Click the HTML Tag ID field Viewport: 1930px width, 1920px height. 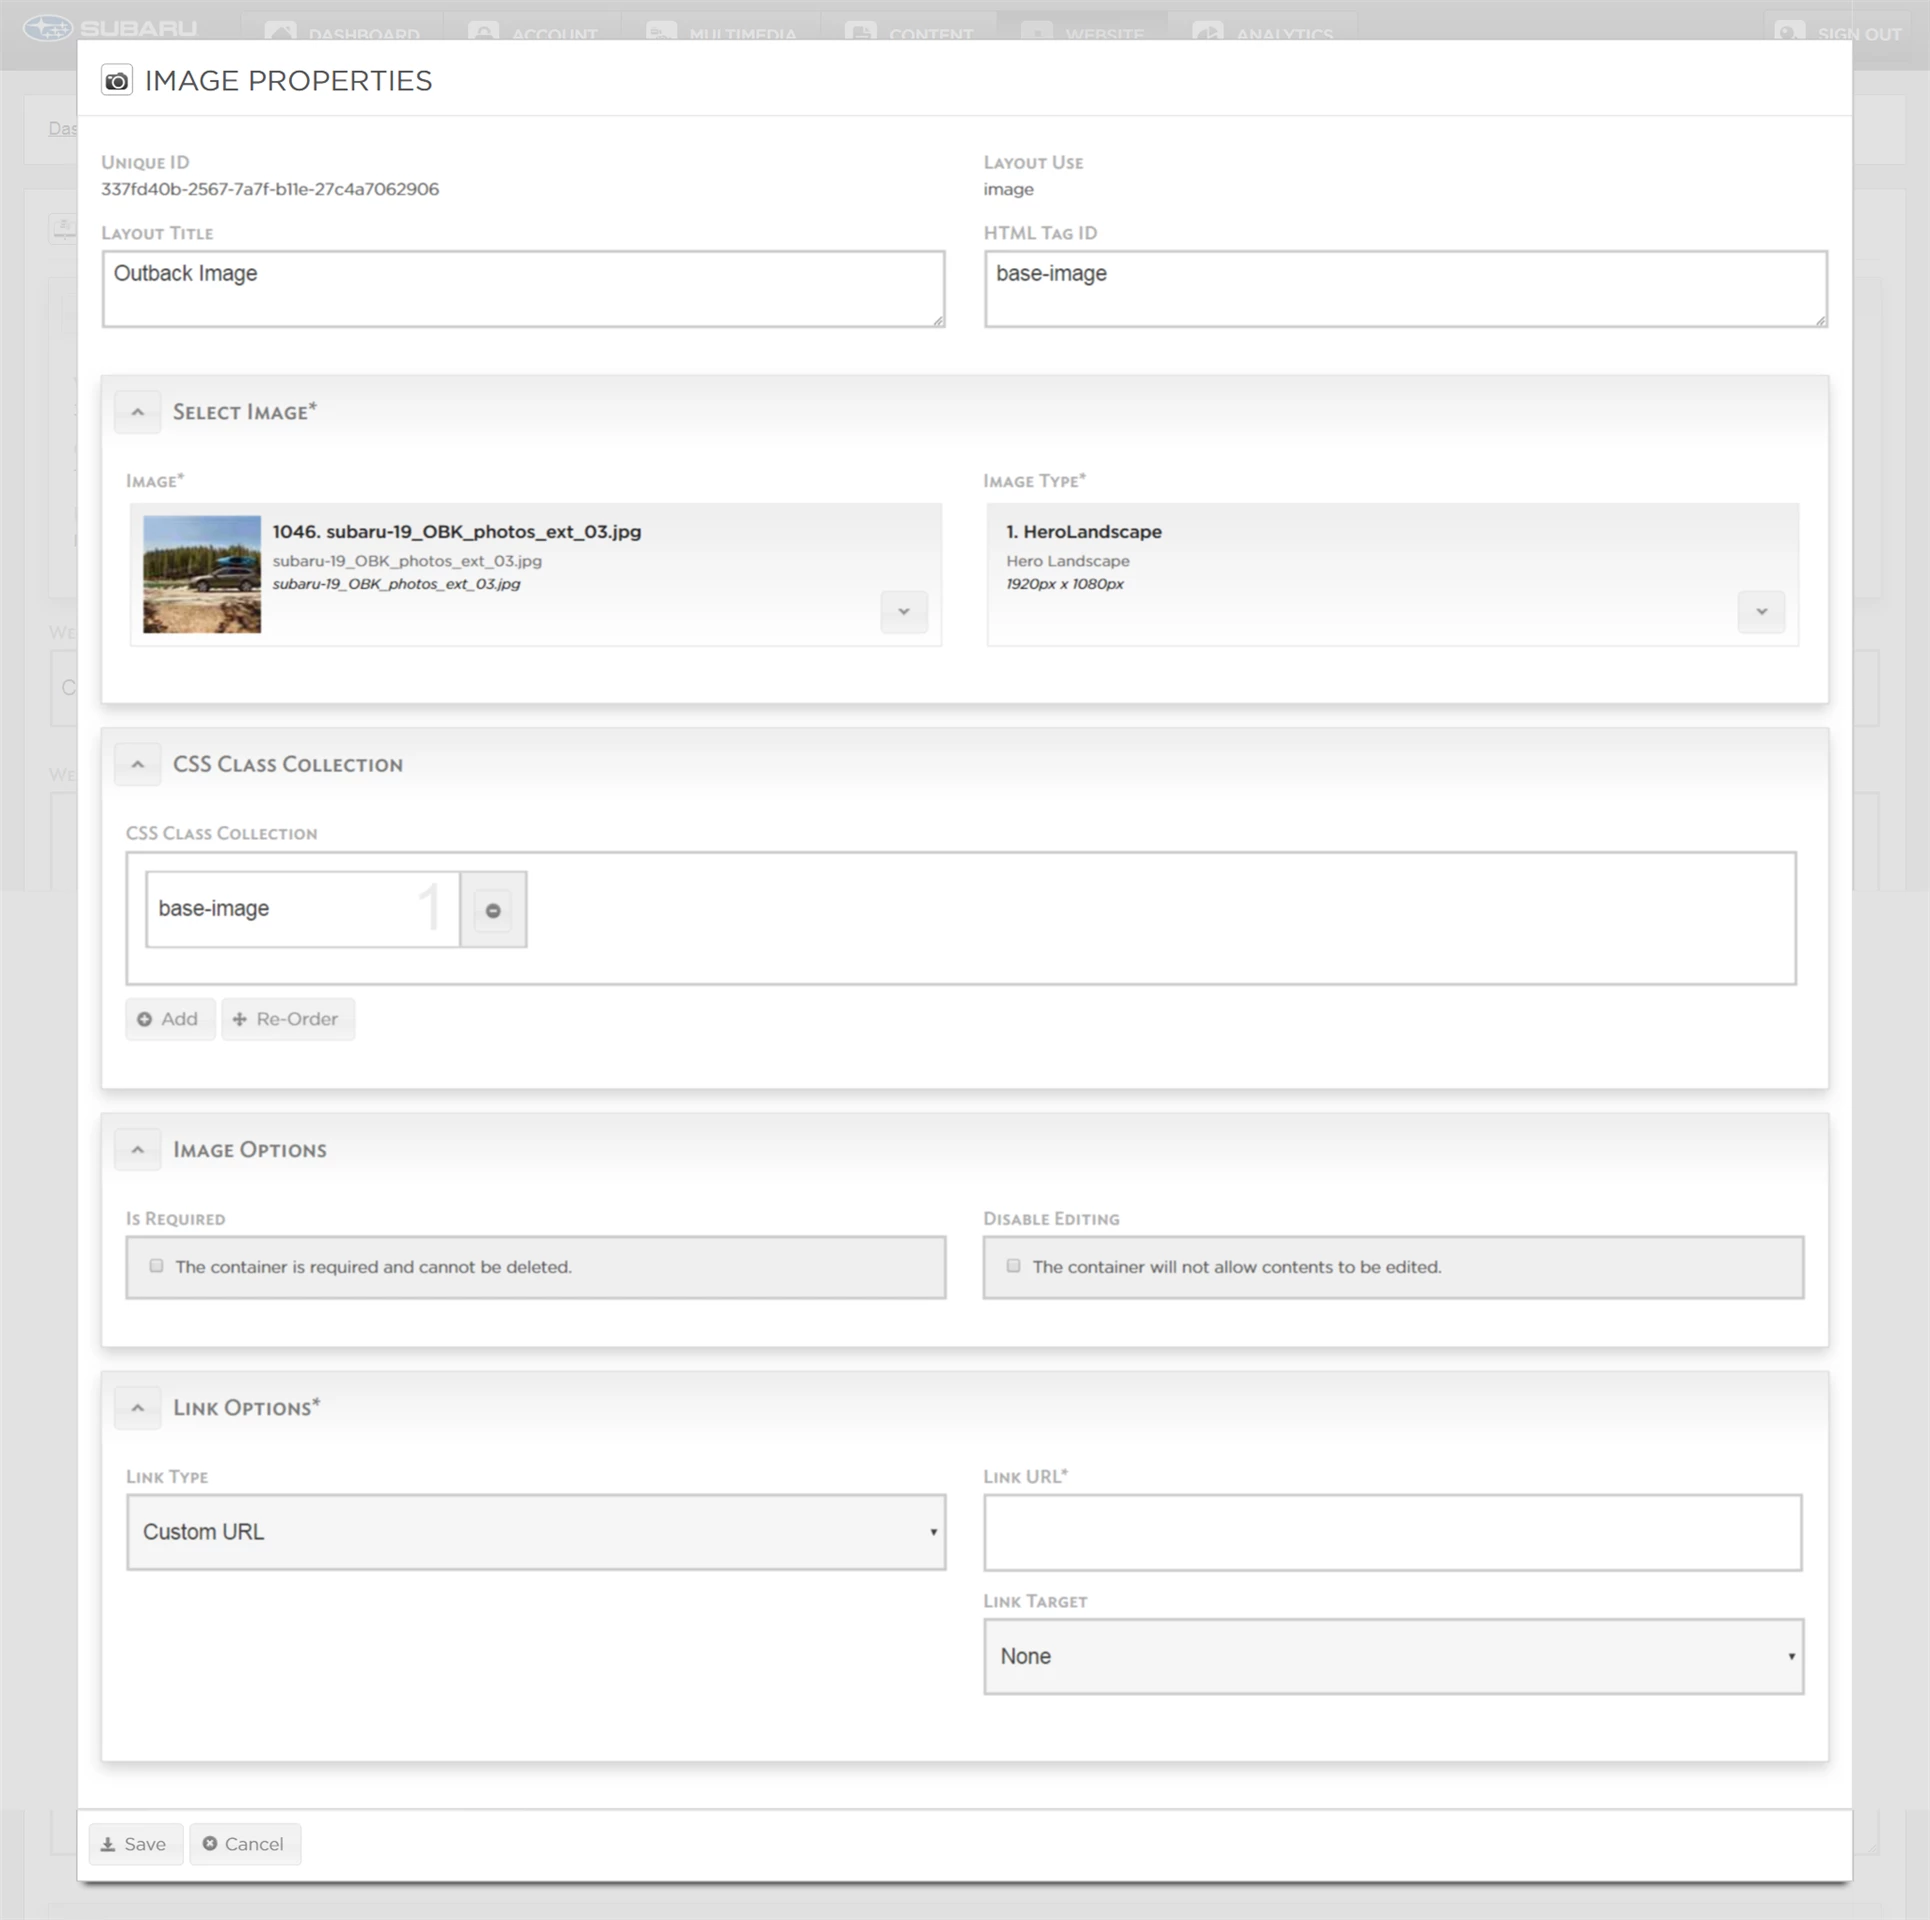(1405, 288)
